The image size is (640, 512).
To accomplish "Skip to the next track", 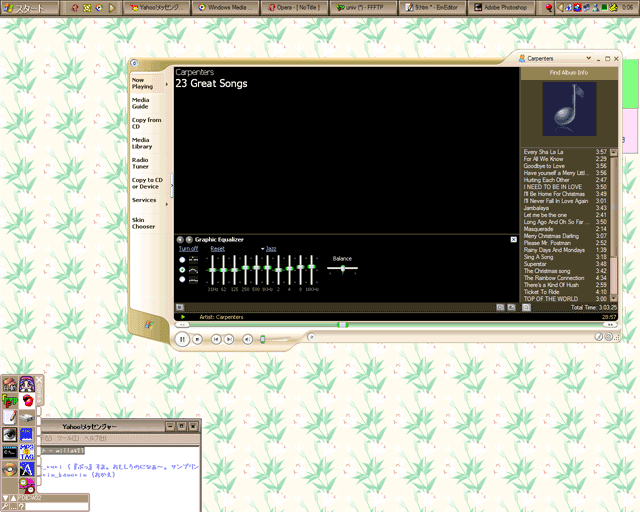I will click(x=229, y=339).
